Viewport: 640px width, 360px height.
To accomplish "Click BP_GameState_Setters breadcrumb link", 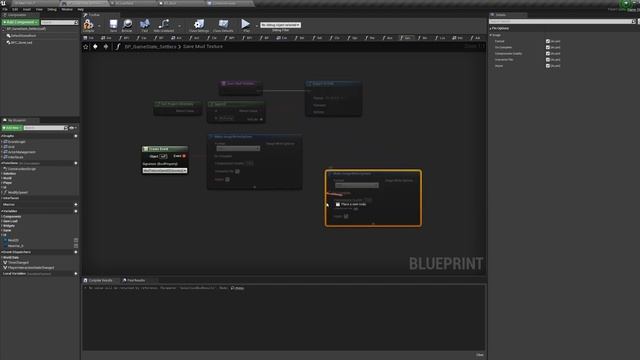I will click(x=151, y=47).
